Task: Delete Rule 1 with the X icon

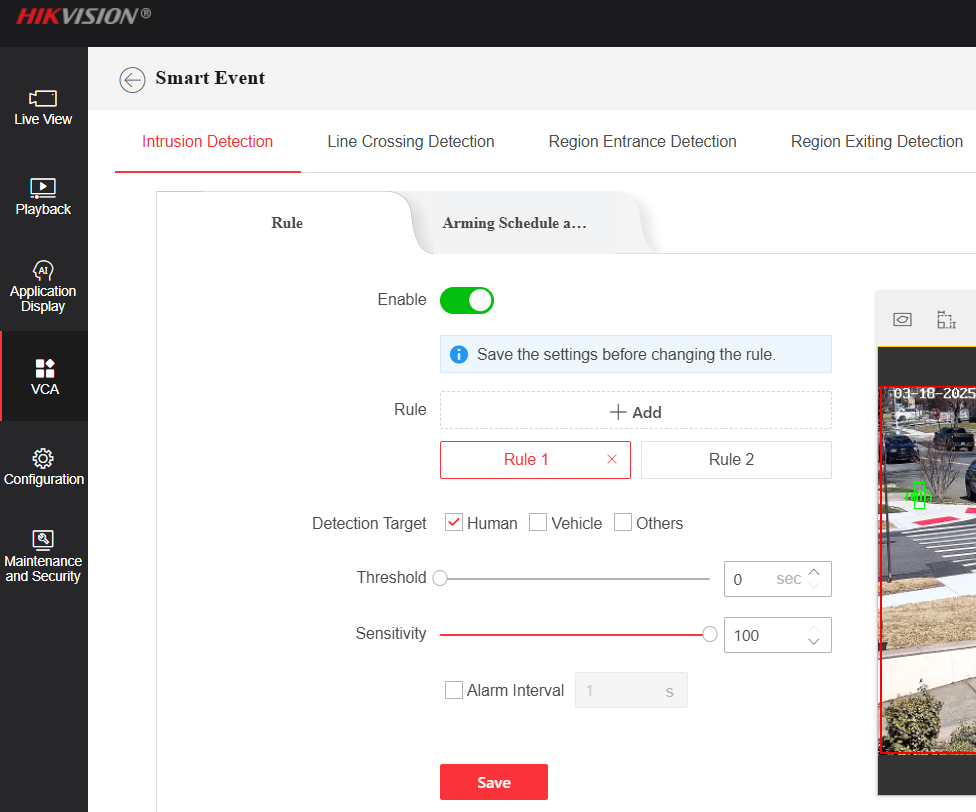Action: 612,460
